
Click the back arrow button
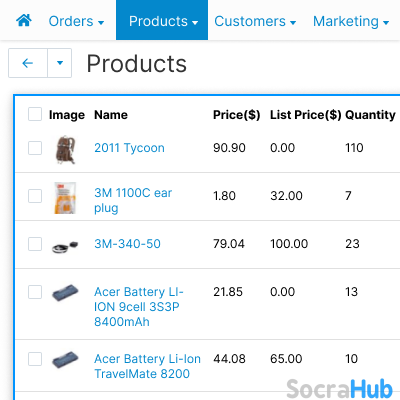click(28, 63)
